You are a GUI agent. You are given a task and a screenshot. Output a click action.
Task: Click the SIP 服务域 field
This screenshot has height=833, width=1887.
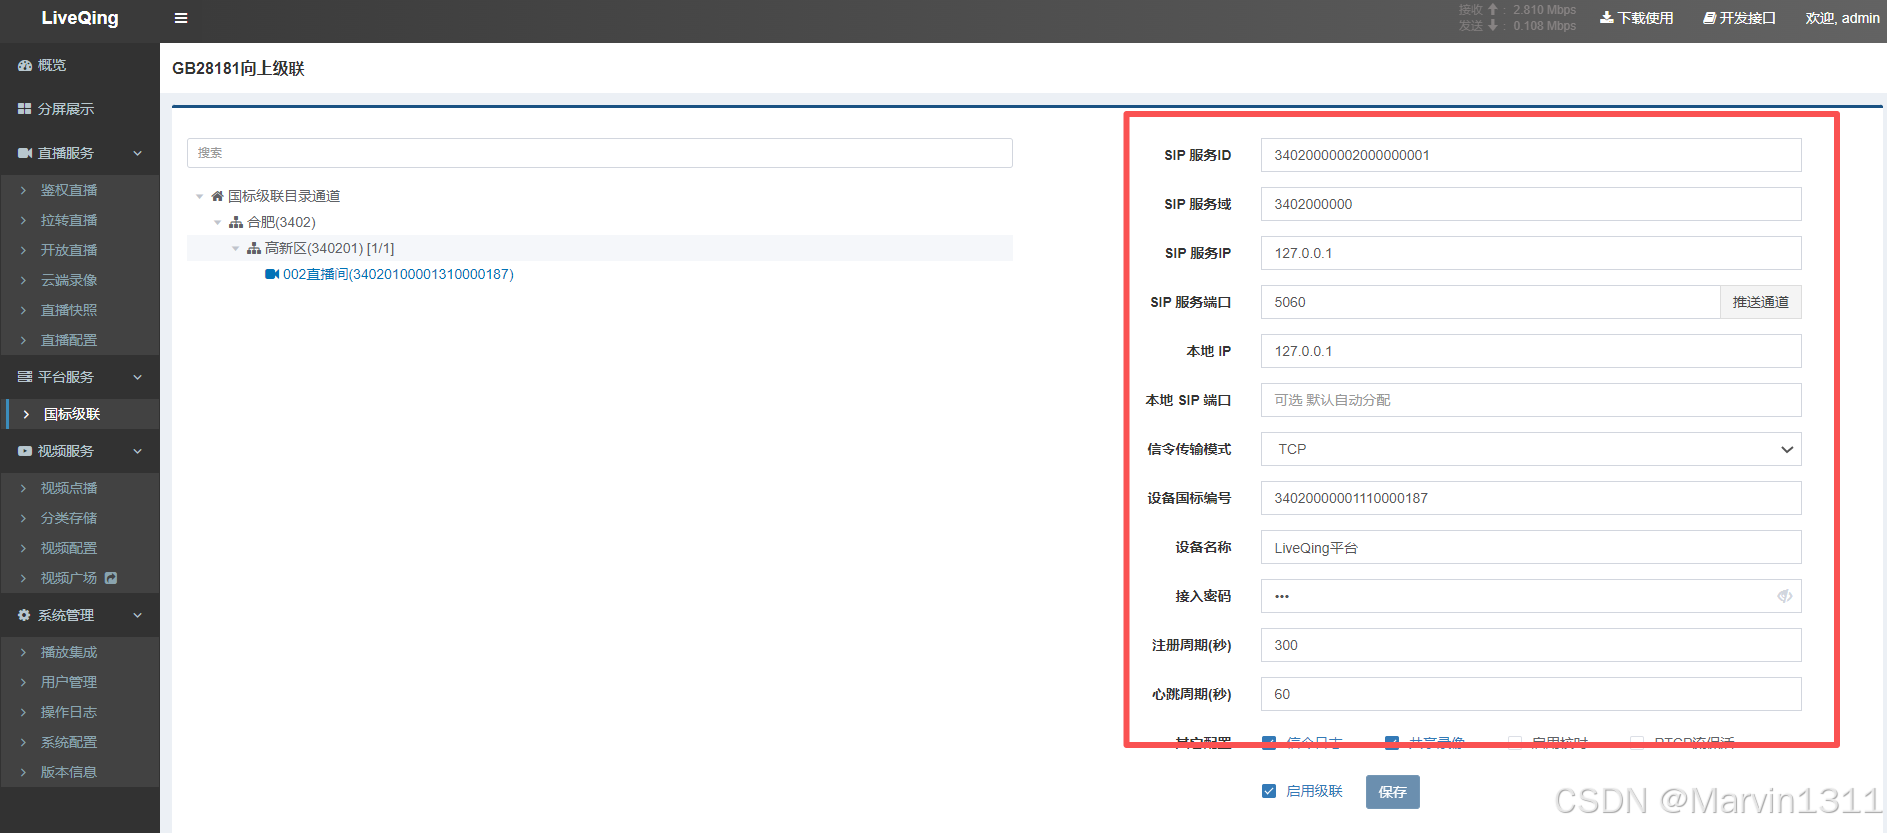coord(1531,204)
